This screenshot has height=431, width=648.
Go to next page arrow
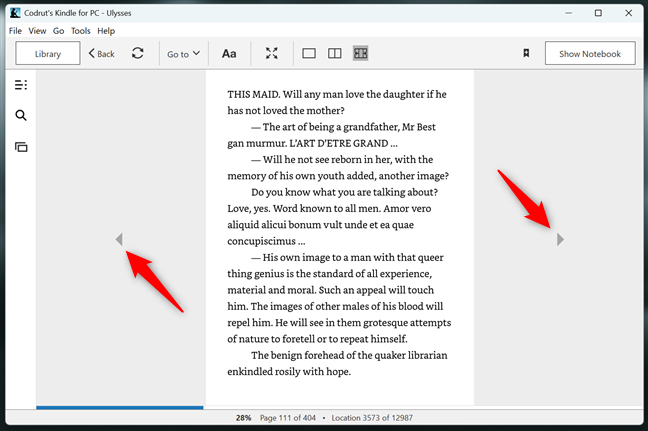coord(560,239)
